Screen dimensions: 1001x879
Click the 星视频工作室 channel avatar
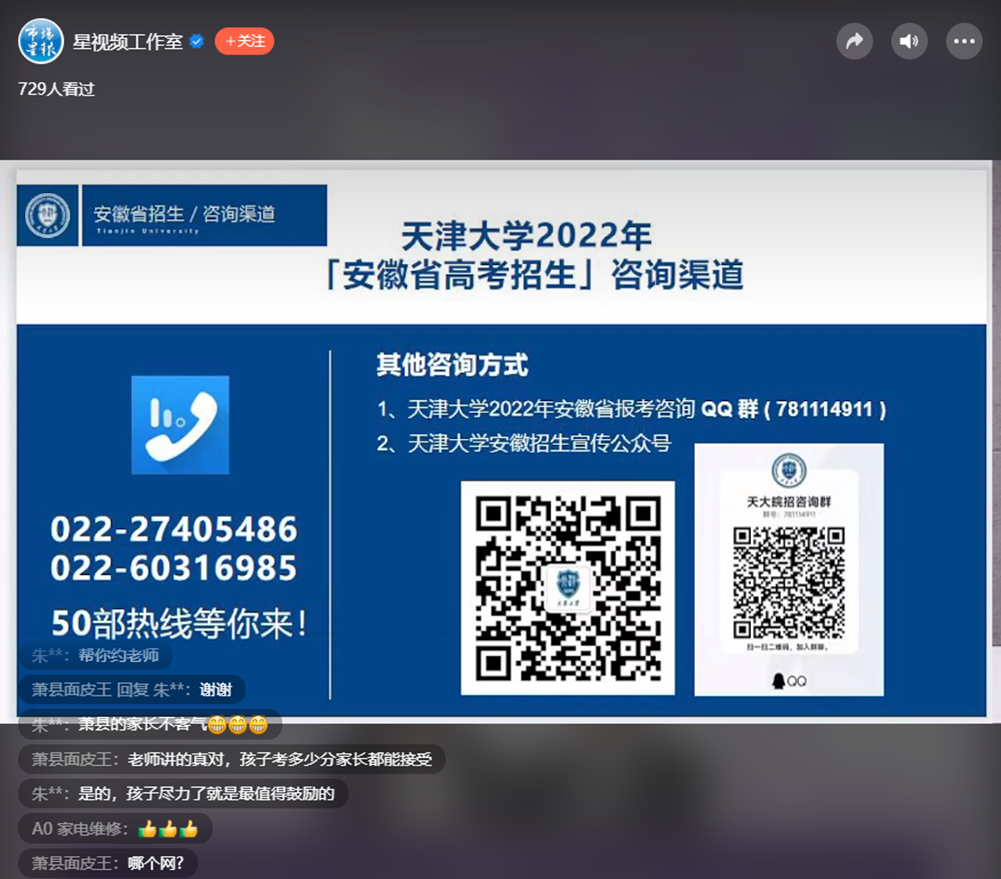(41, 41)
